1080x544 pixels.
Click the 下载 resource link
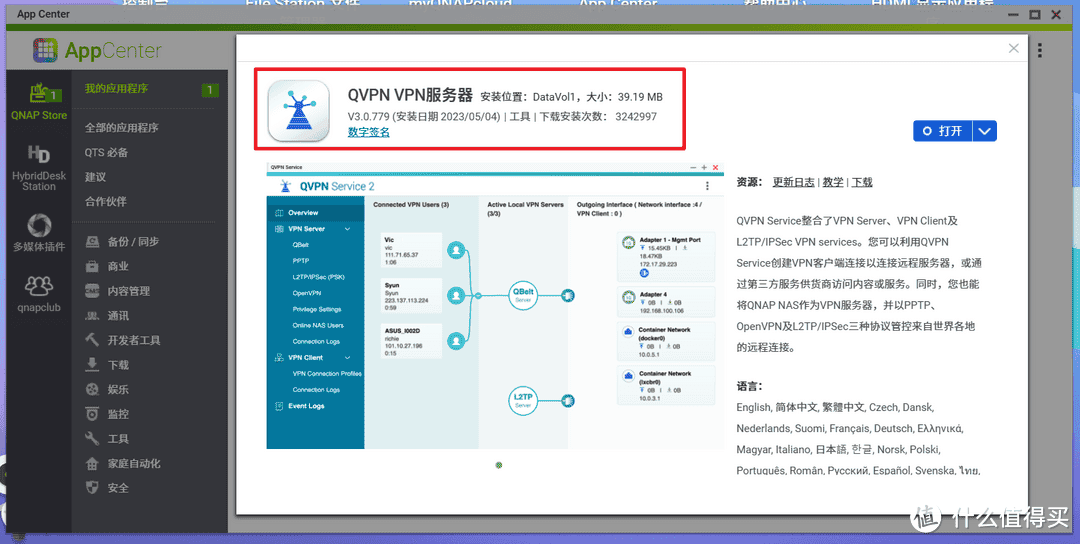(x=862, y=182)
